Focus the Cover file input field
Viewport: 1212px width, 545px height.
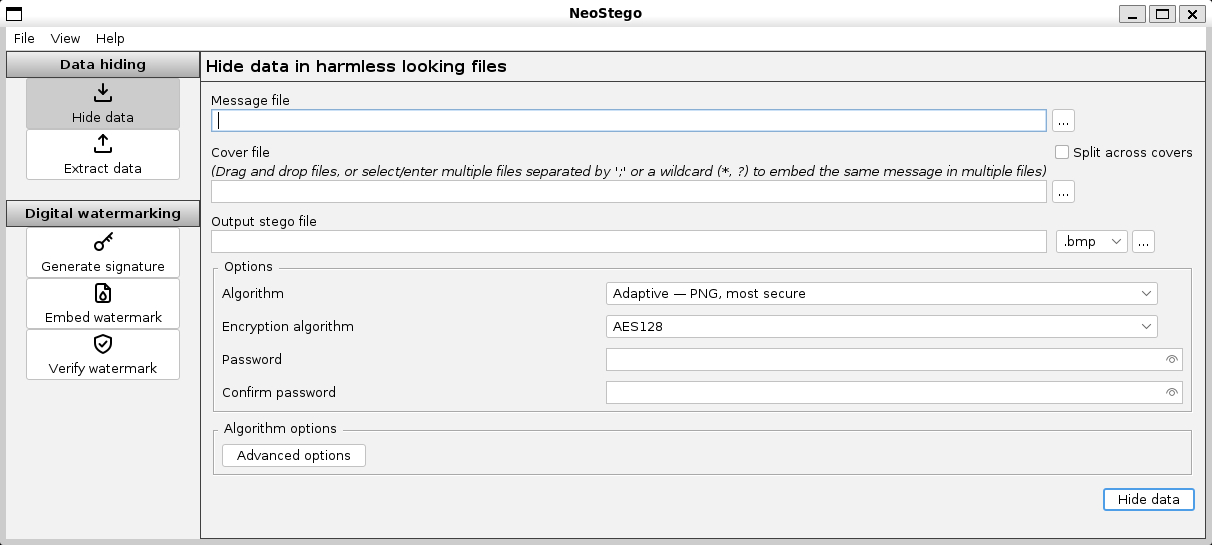[629, 192]
